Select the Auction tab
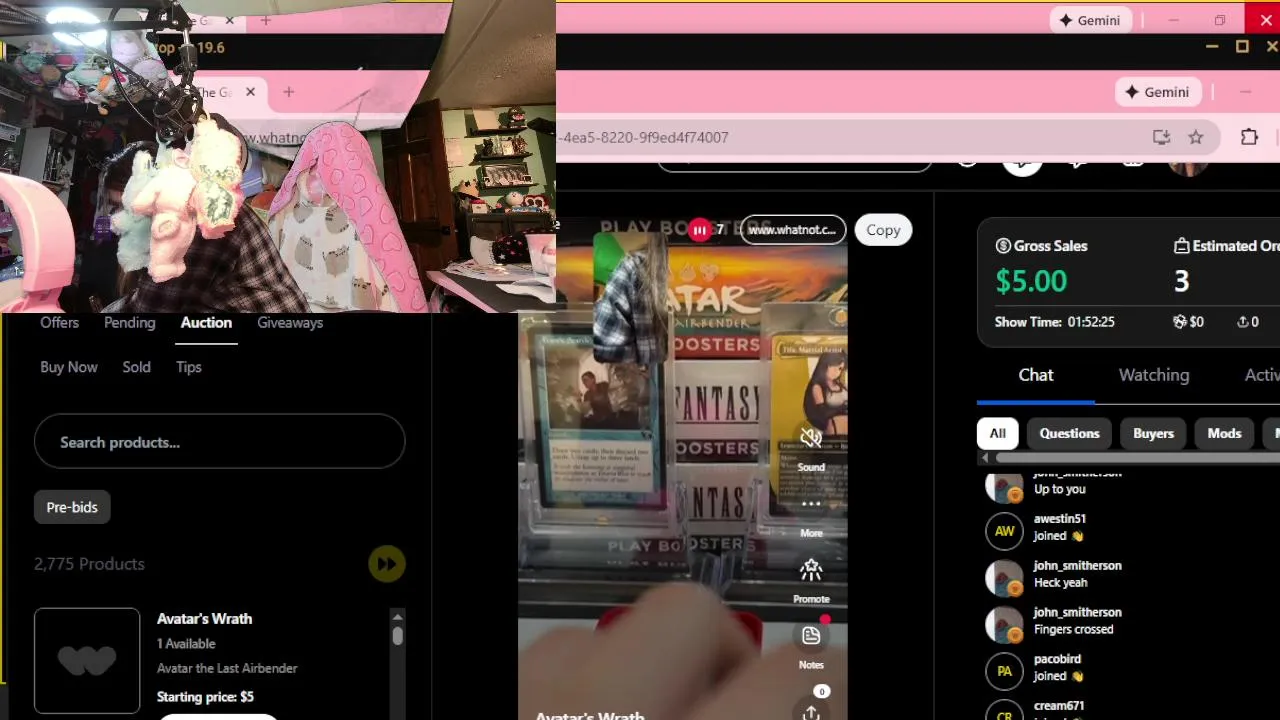 click(x=206, y=322)
